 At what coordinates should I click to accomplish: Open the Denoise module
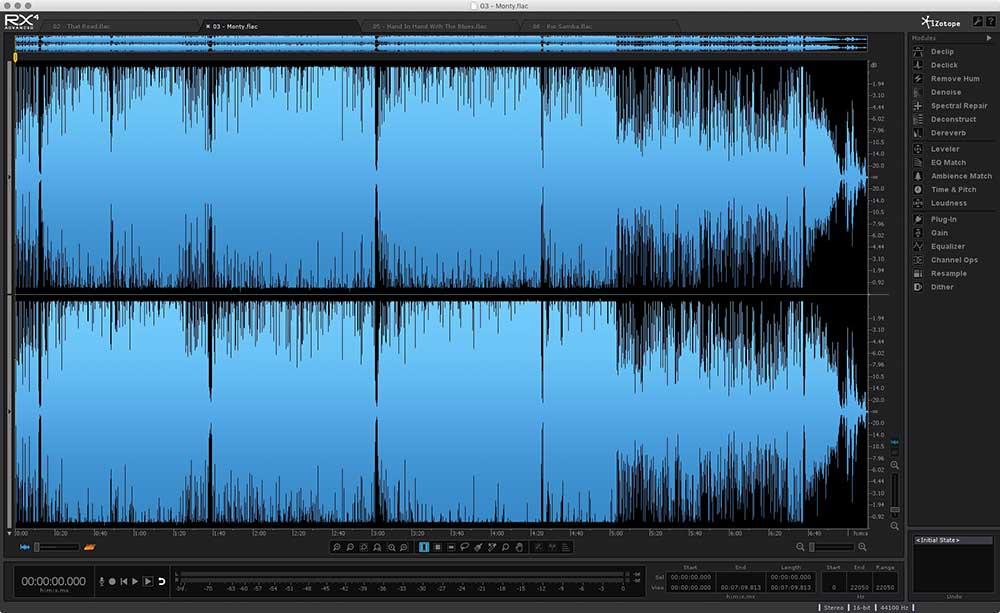coord(945,92)
